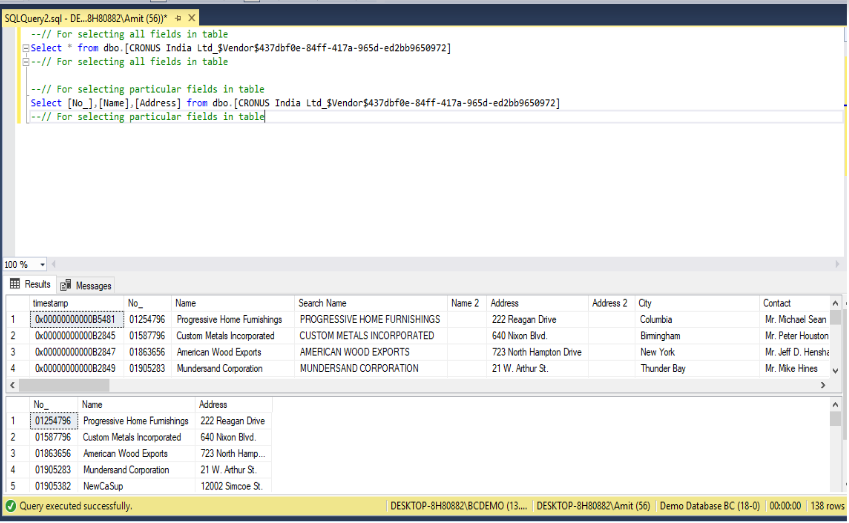Screen dimensions: 849x523
Task: Click the first grid's right horizontal scroll arrow
Action: [823, 385]
